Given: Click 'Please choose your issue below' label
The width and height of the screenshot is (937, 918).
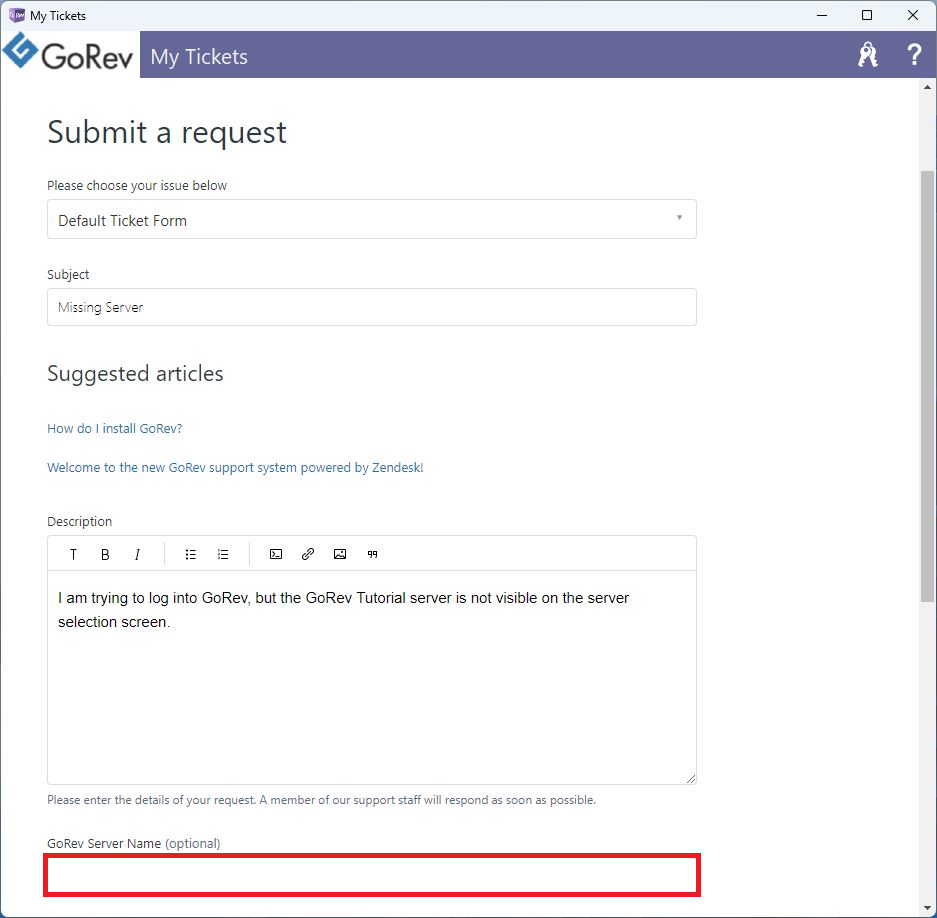Looking at the screenshot, I should (x=137, y=185).
